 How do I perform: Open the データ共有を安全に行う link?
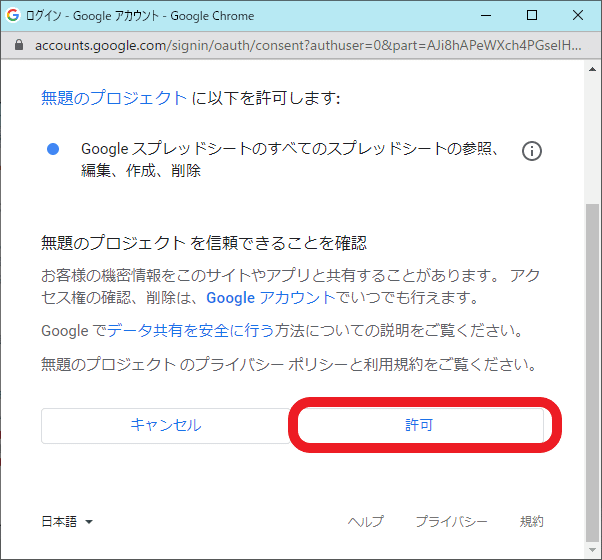(x=190, y=330)
